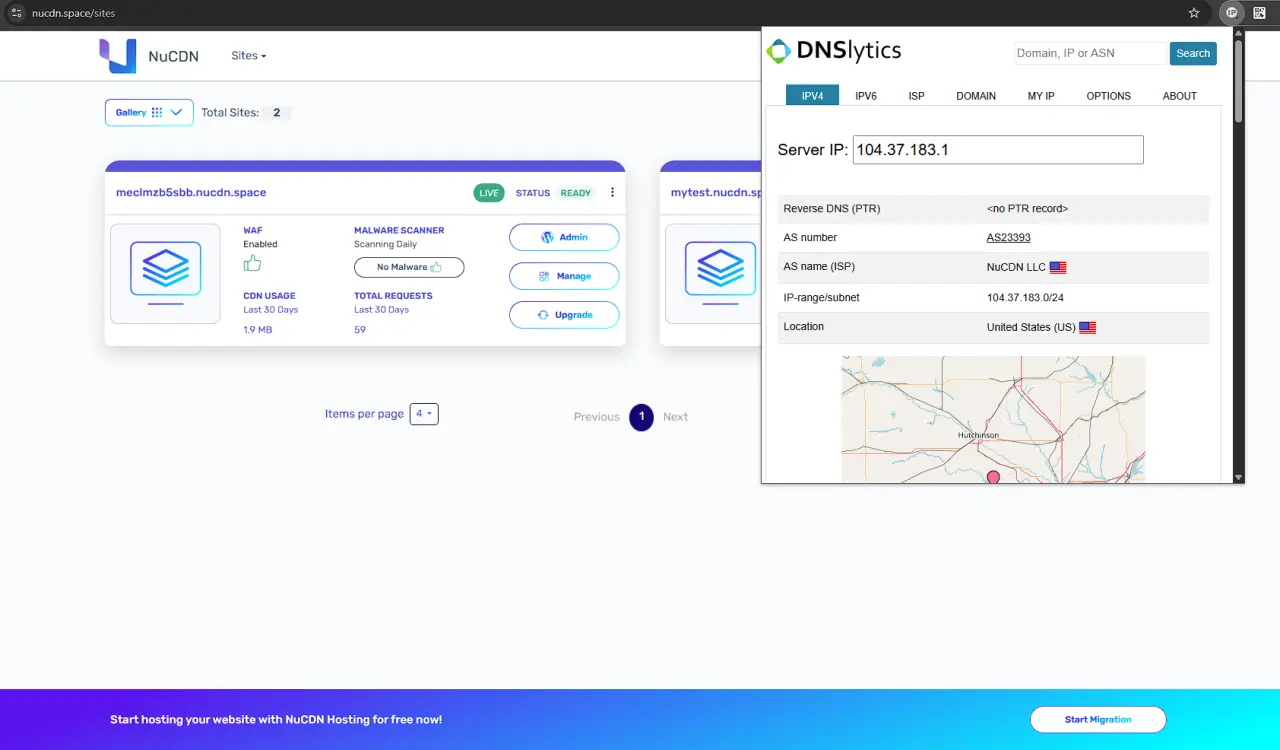Select page 1 in pagination
Image resolution: width=1280 pixels, height=750 pixels.
click(x=641, y=417)
